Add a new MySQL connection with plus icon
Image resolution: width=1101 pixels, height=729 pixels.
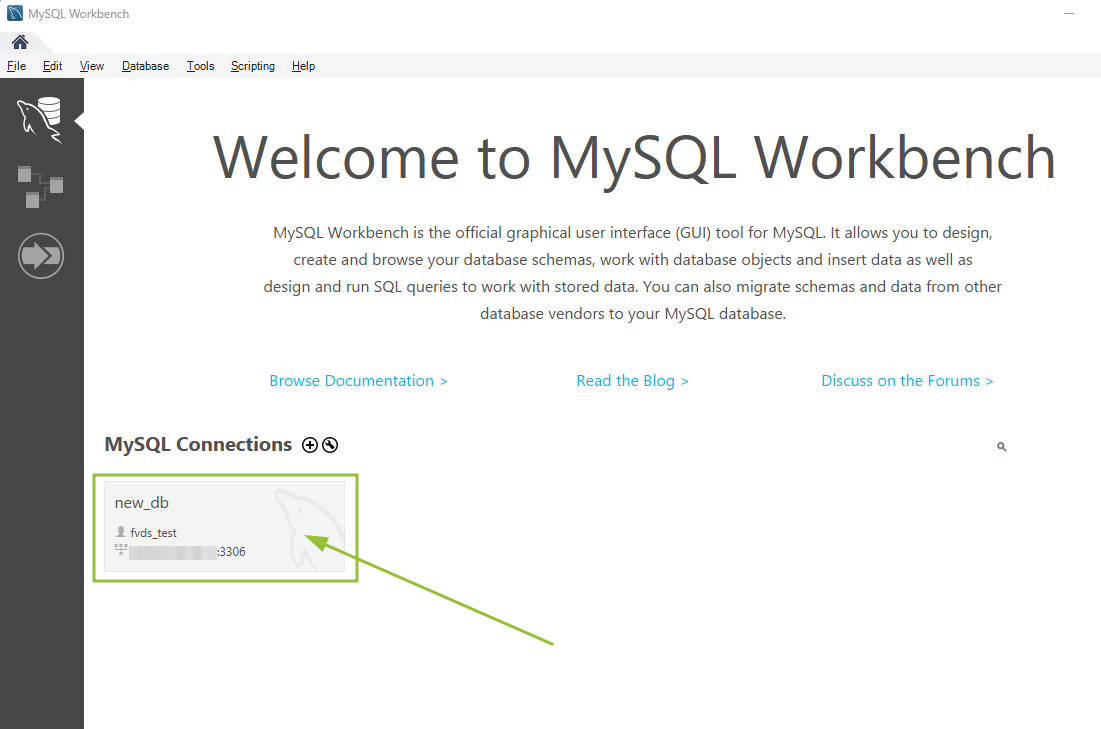[x=310, y=445]
